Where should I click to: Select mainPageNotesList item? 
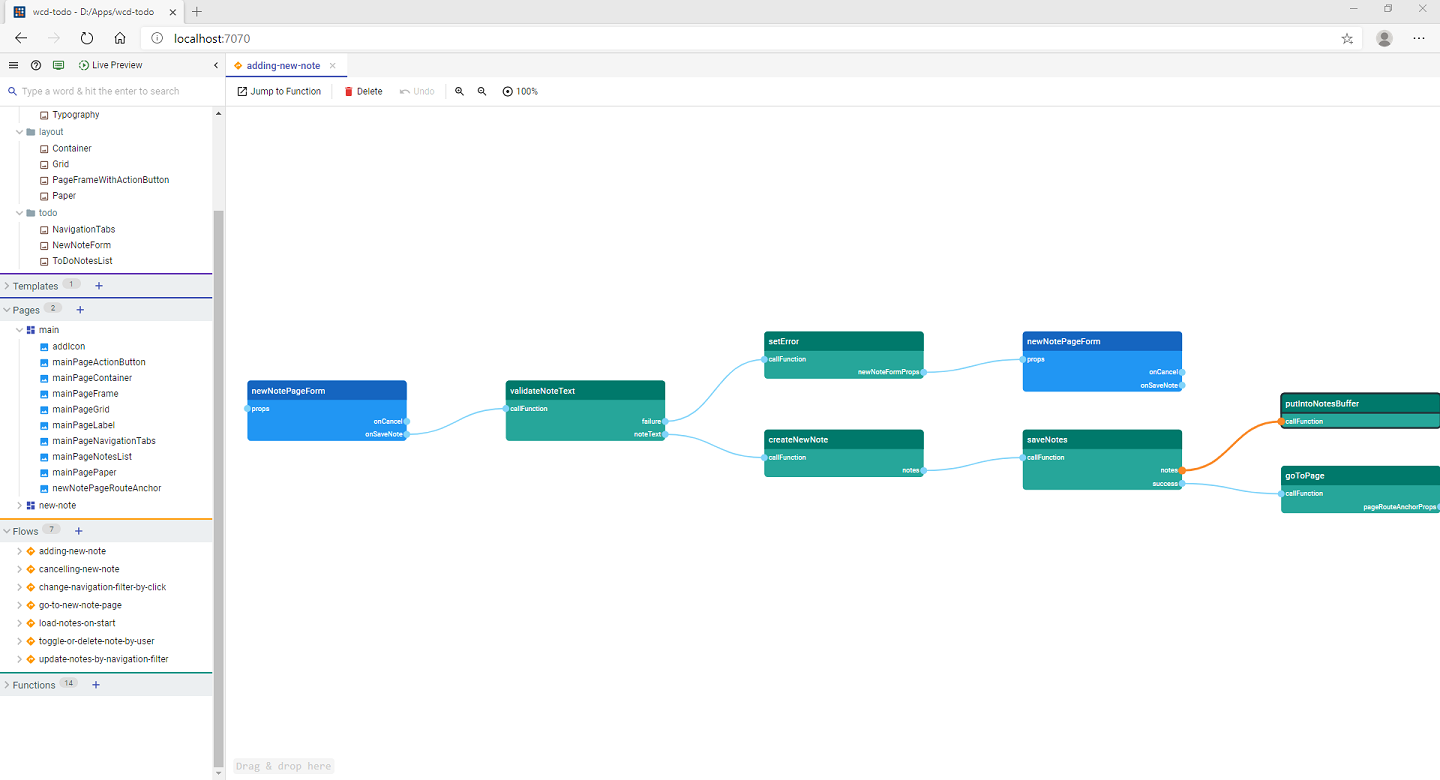(x=92, y=457)
